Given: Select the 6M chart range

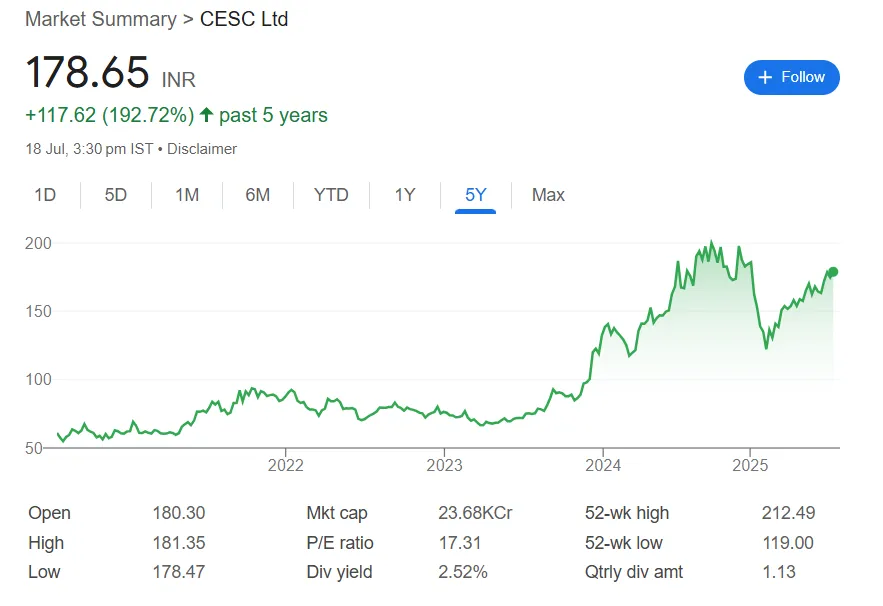Looking at the screenshot, I should coord(257,195).
